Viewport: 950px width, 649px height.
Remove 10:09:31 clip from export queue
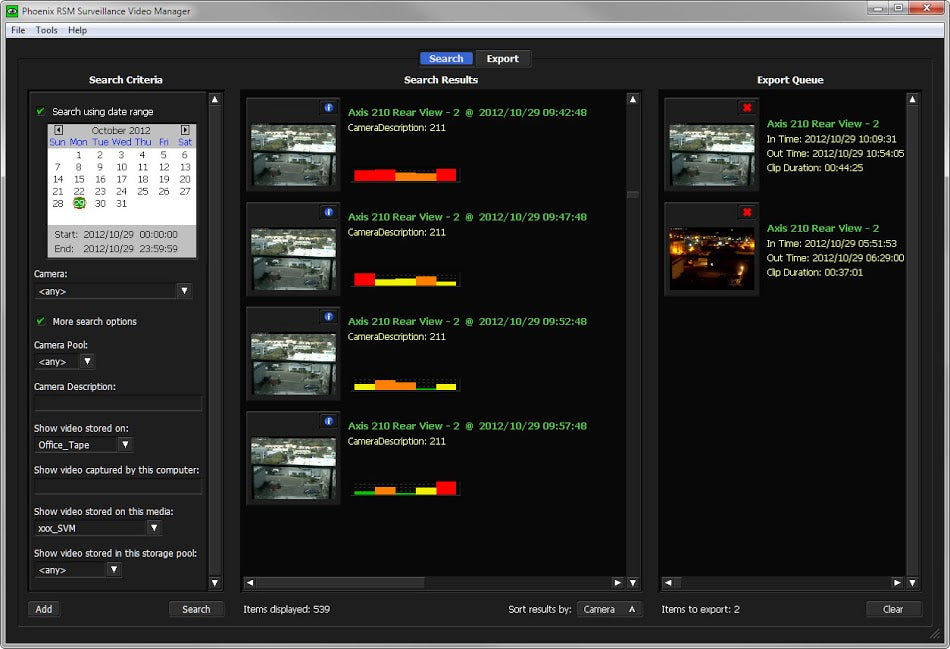(x=746, y=107)
